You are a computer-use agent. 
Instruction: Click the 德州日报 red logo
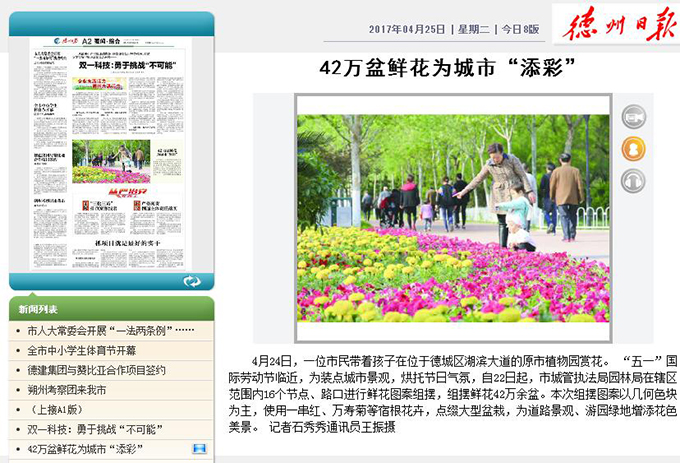click(614, 24)
